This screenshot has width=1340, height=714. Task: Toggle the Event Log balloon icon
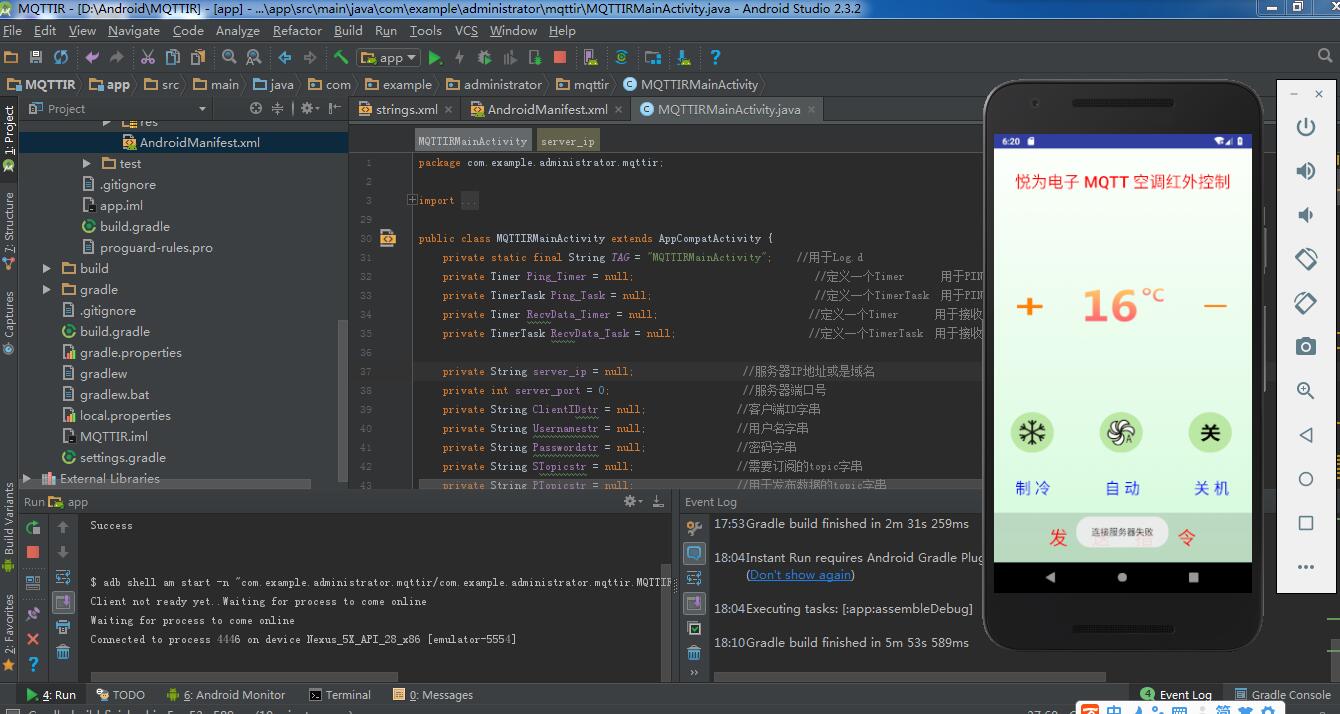tap(693, 553)
